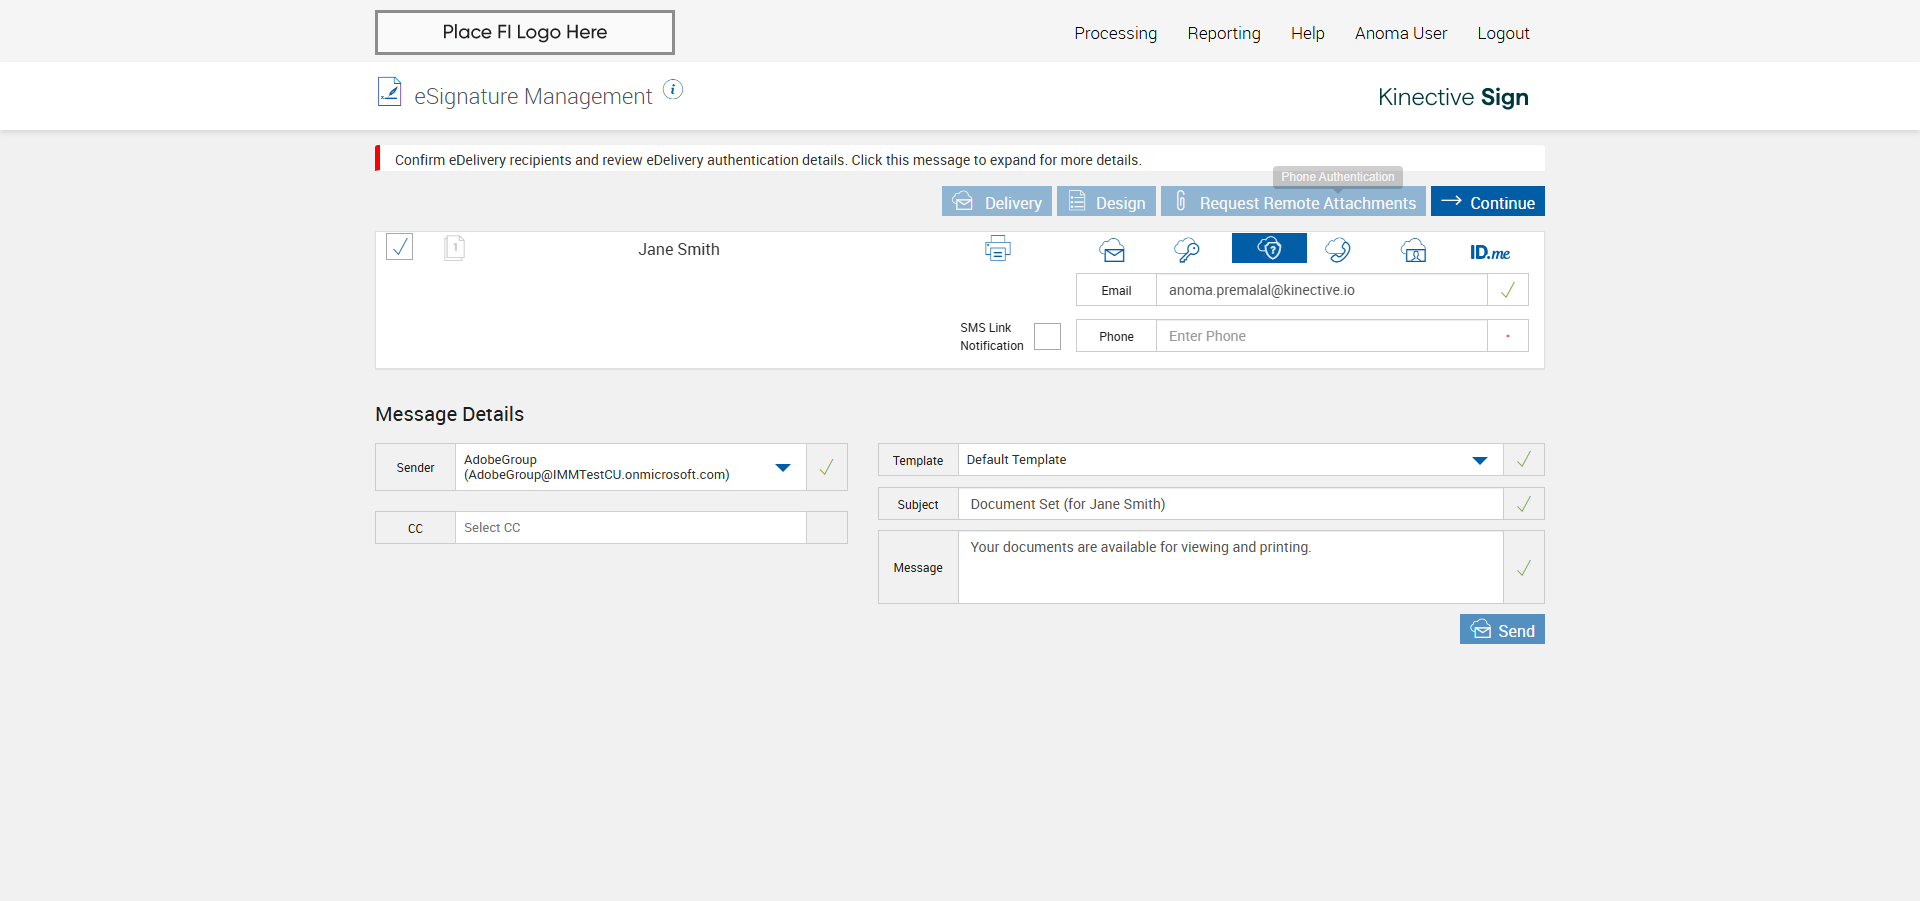1920x901 pixels.
Task: Expand the Template dropdown
Action: [1479, 460]
